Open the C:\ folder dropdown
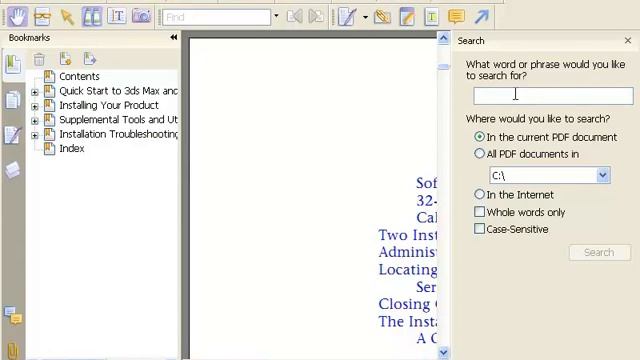Image resolution: width=640 pixels, height=360 pixels. pyautogui.click(x=603, y=176)
